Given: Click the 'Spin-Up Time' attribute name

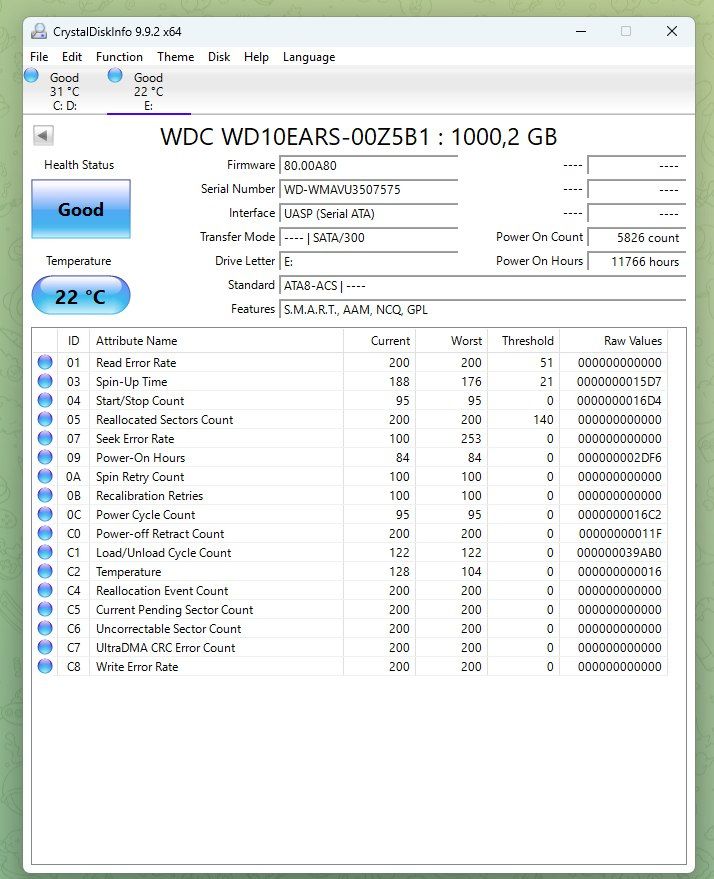Looking at the screenshot, I should point(132,382).
